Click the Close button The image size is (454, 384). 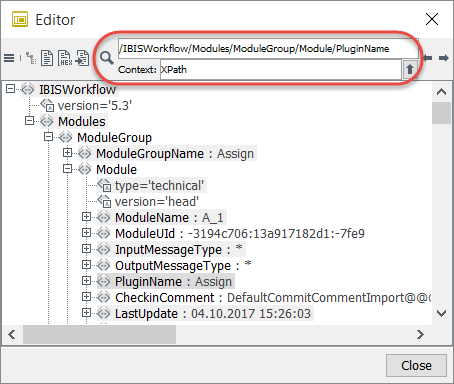(x=416, y=365)
